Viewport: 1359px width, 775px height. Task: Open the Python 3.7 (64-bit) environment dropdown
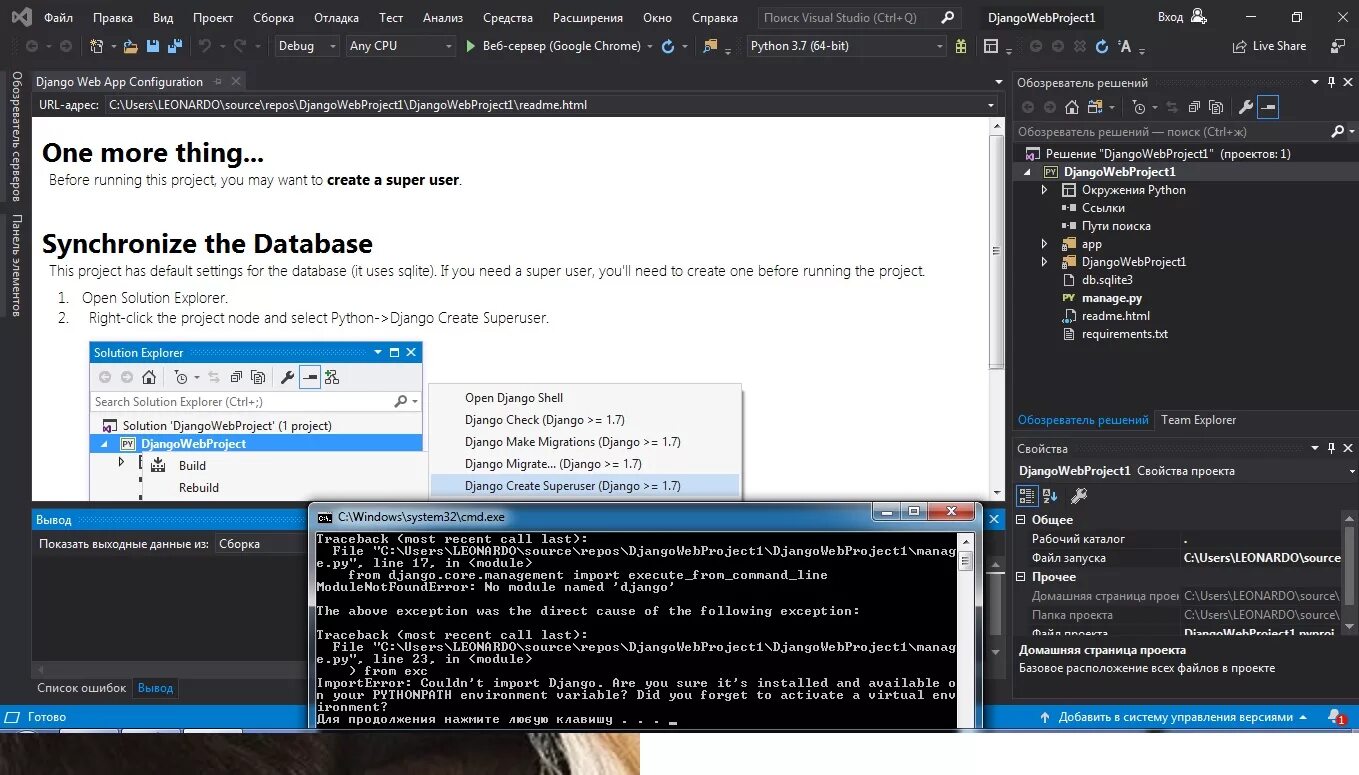[846, 46]
